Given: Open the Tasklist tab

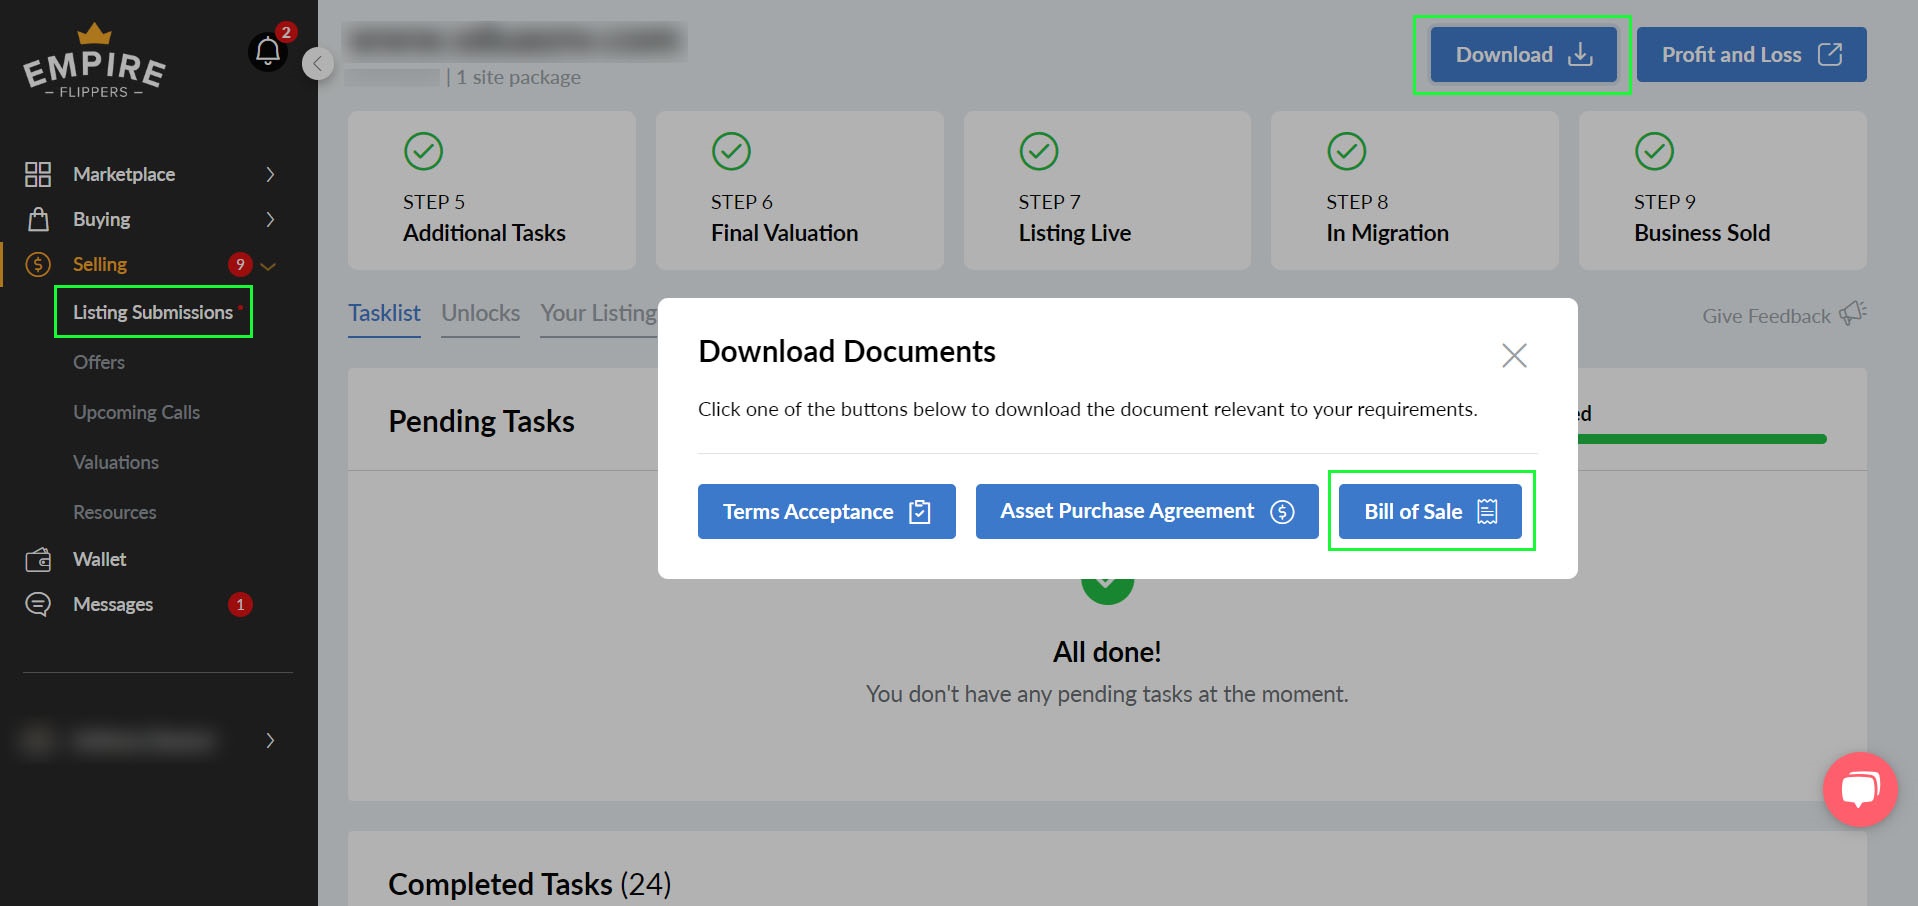Looking at the screenshot, I should tap(384, 313).
